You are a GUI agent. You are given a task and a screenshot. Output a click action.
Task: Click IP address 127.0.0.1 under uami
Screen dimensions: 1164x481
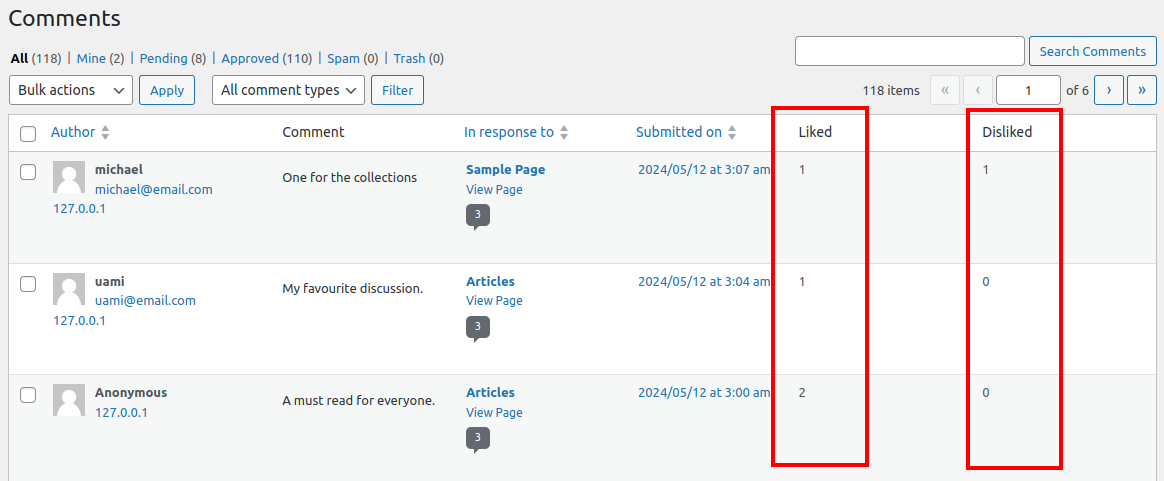[79, 321]
